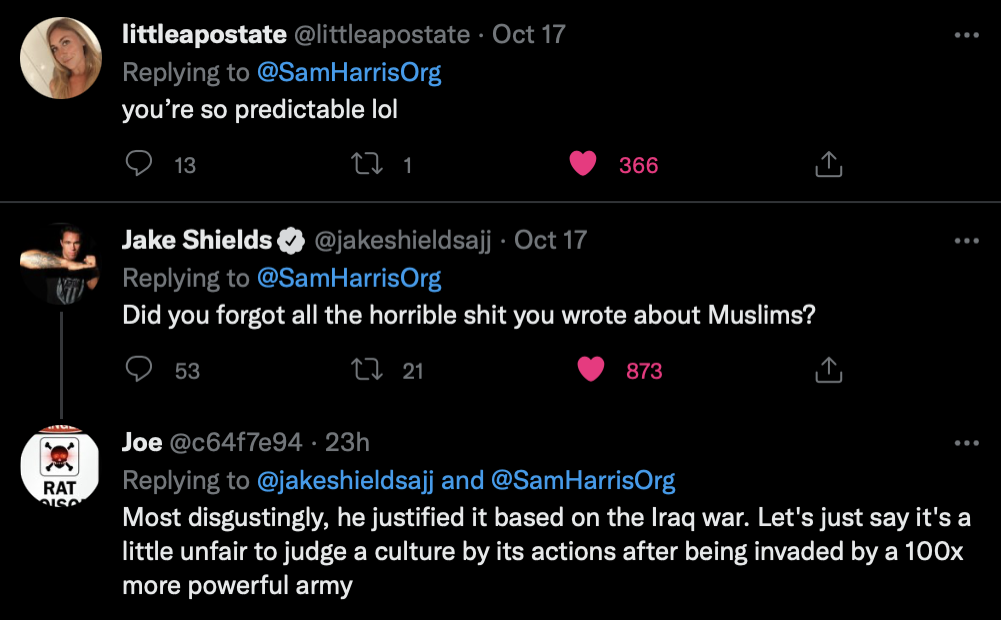Open Jake Shields' profile avatar
Image resolution: width=1001 pixels, height=620 pixels.
[x=61, y=262]
